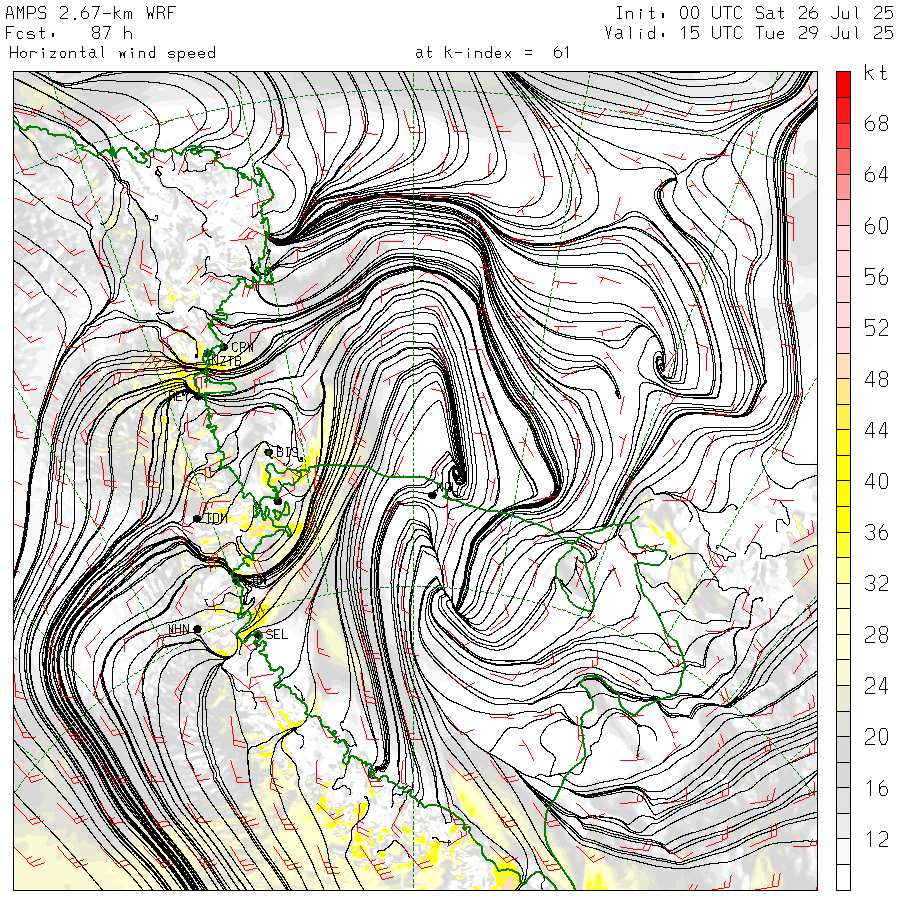Click the 48 value on the colorbar scale
This screenshot has height=900, width=900.
[x=876, y=379]
